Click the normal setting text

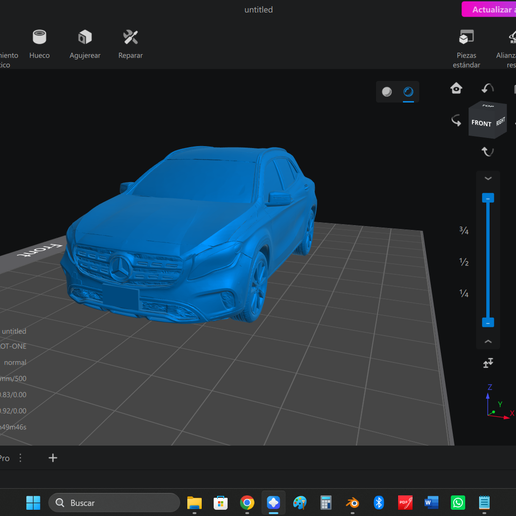(x=15, y=362)
